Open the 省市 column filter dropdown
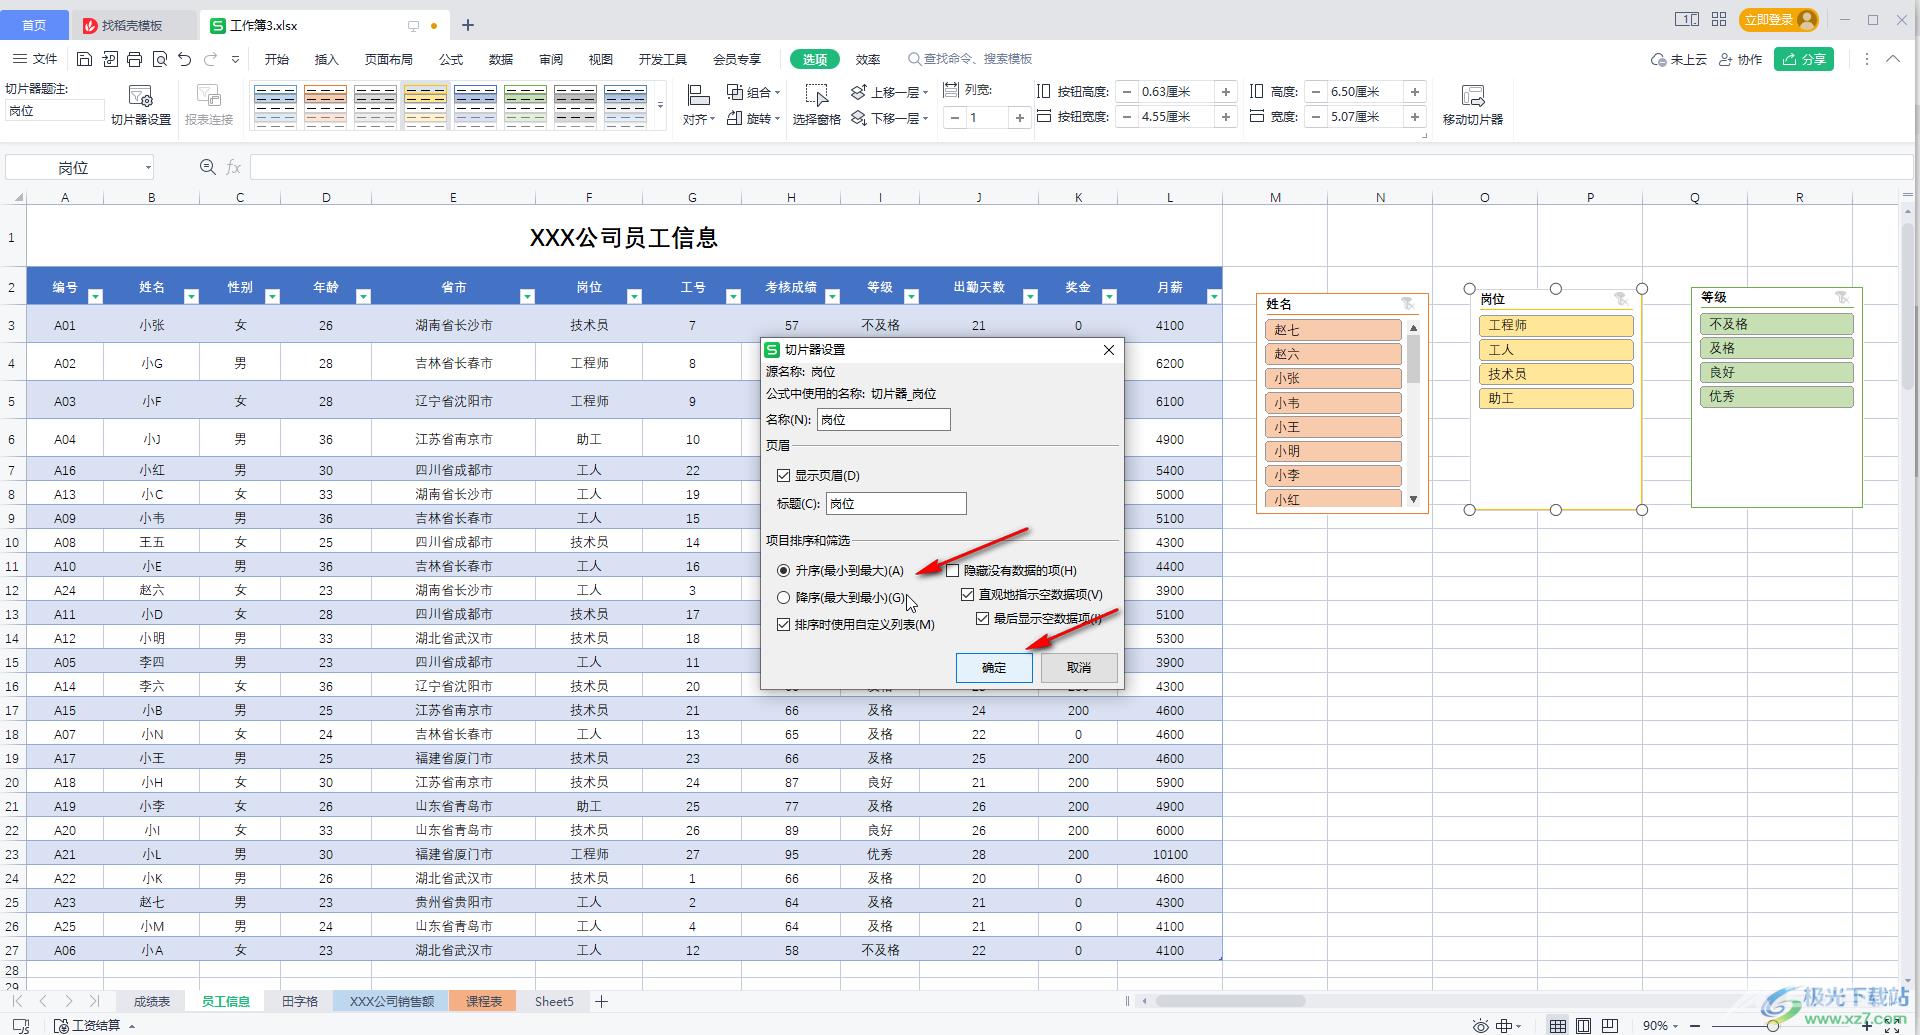 click(x=527, y=296)
